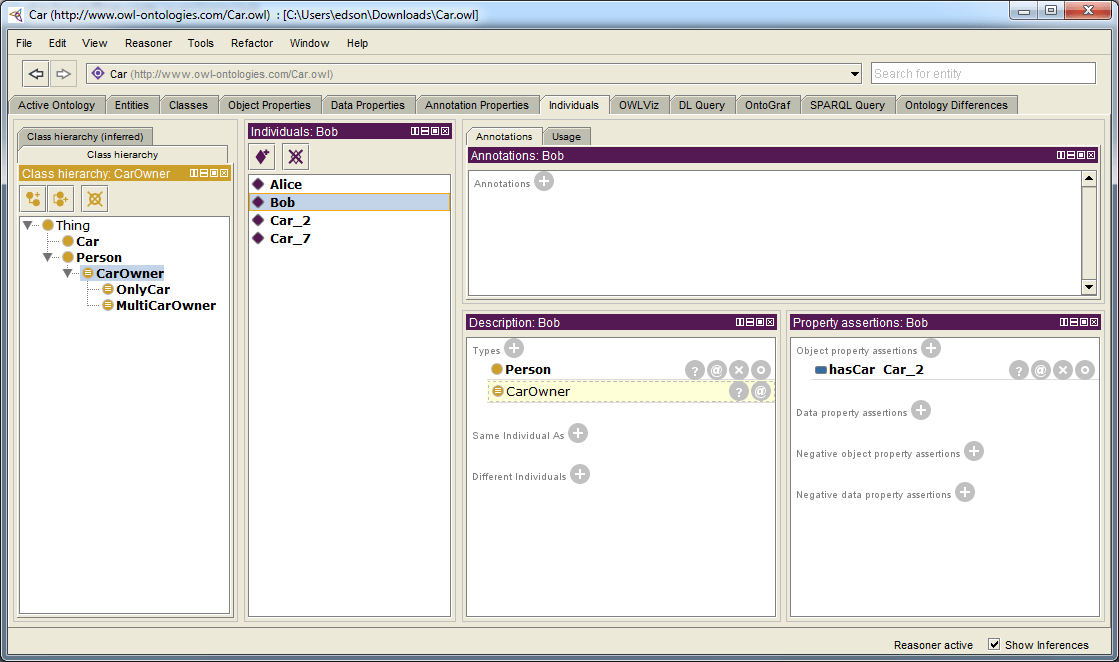This screenshot has width=1119, height=662.
Task: Click in the Search for entity field
Action: tap(983, 73)
